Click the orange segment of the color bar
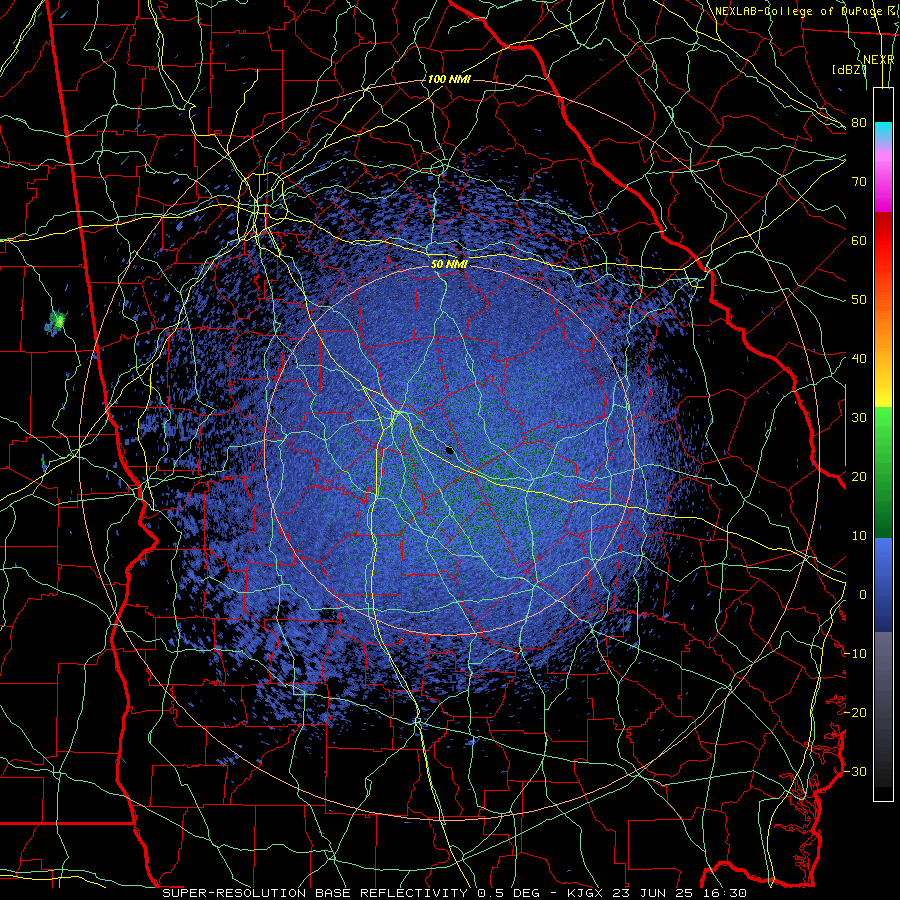 [883, 327]
